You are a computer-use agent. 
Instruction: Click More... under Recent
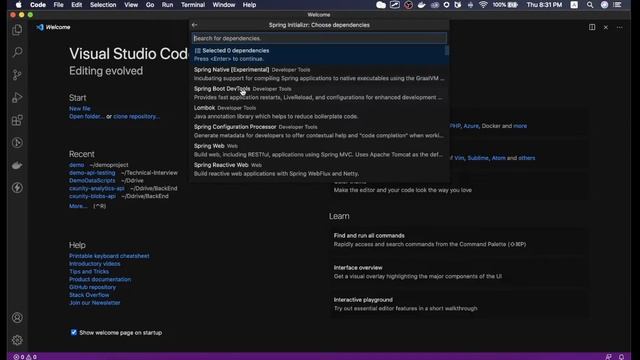coord(78,206)
